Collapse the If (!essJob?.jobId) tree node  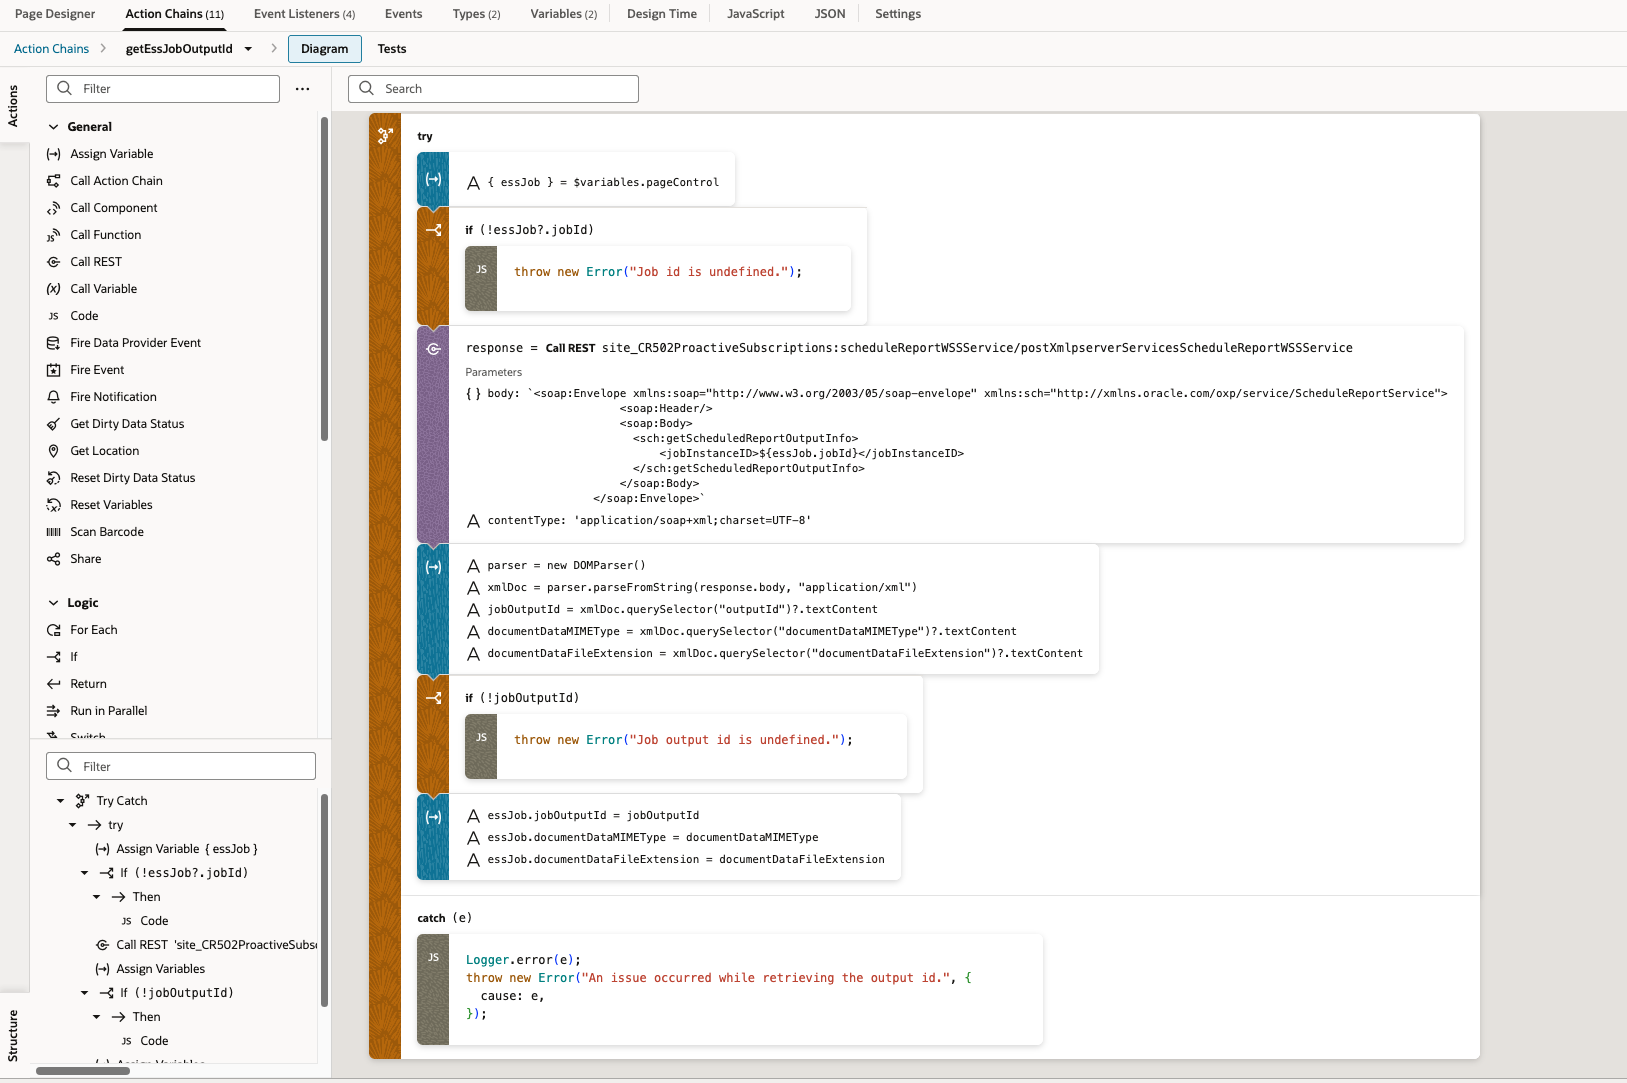tap(85, 873)
